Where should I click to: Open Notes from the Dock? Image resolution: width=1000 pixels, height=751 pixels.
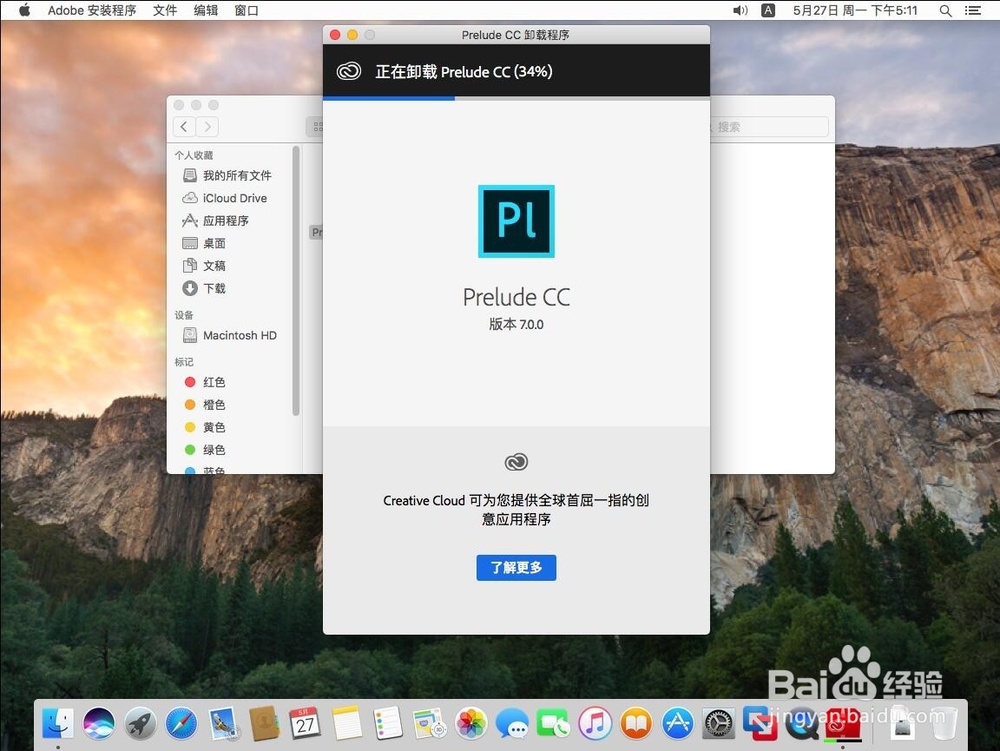346,724
